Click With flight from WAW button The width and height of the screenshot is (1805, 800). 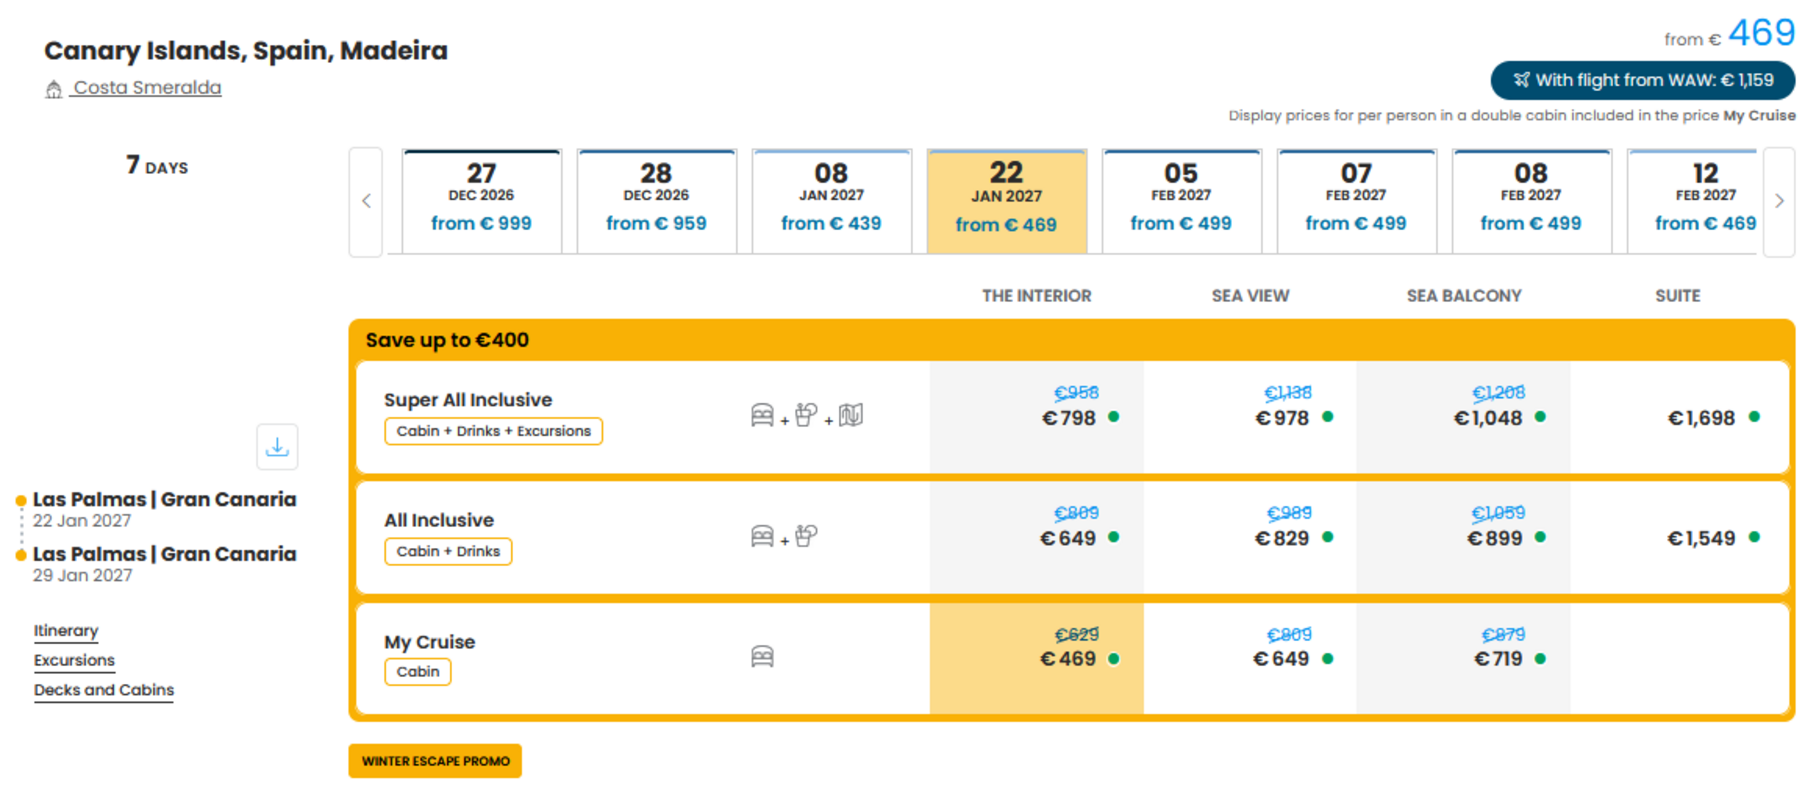(x=1642, y=80)
